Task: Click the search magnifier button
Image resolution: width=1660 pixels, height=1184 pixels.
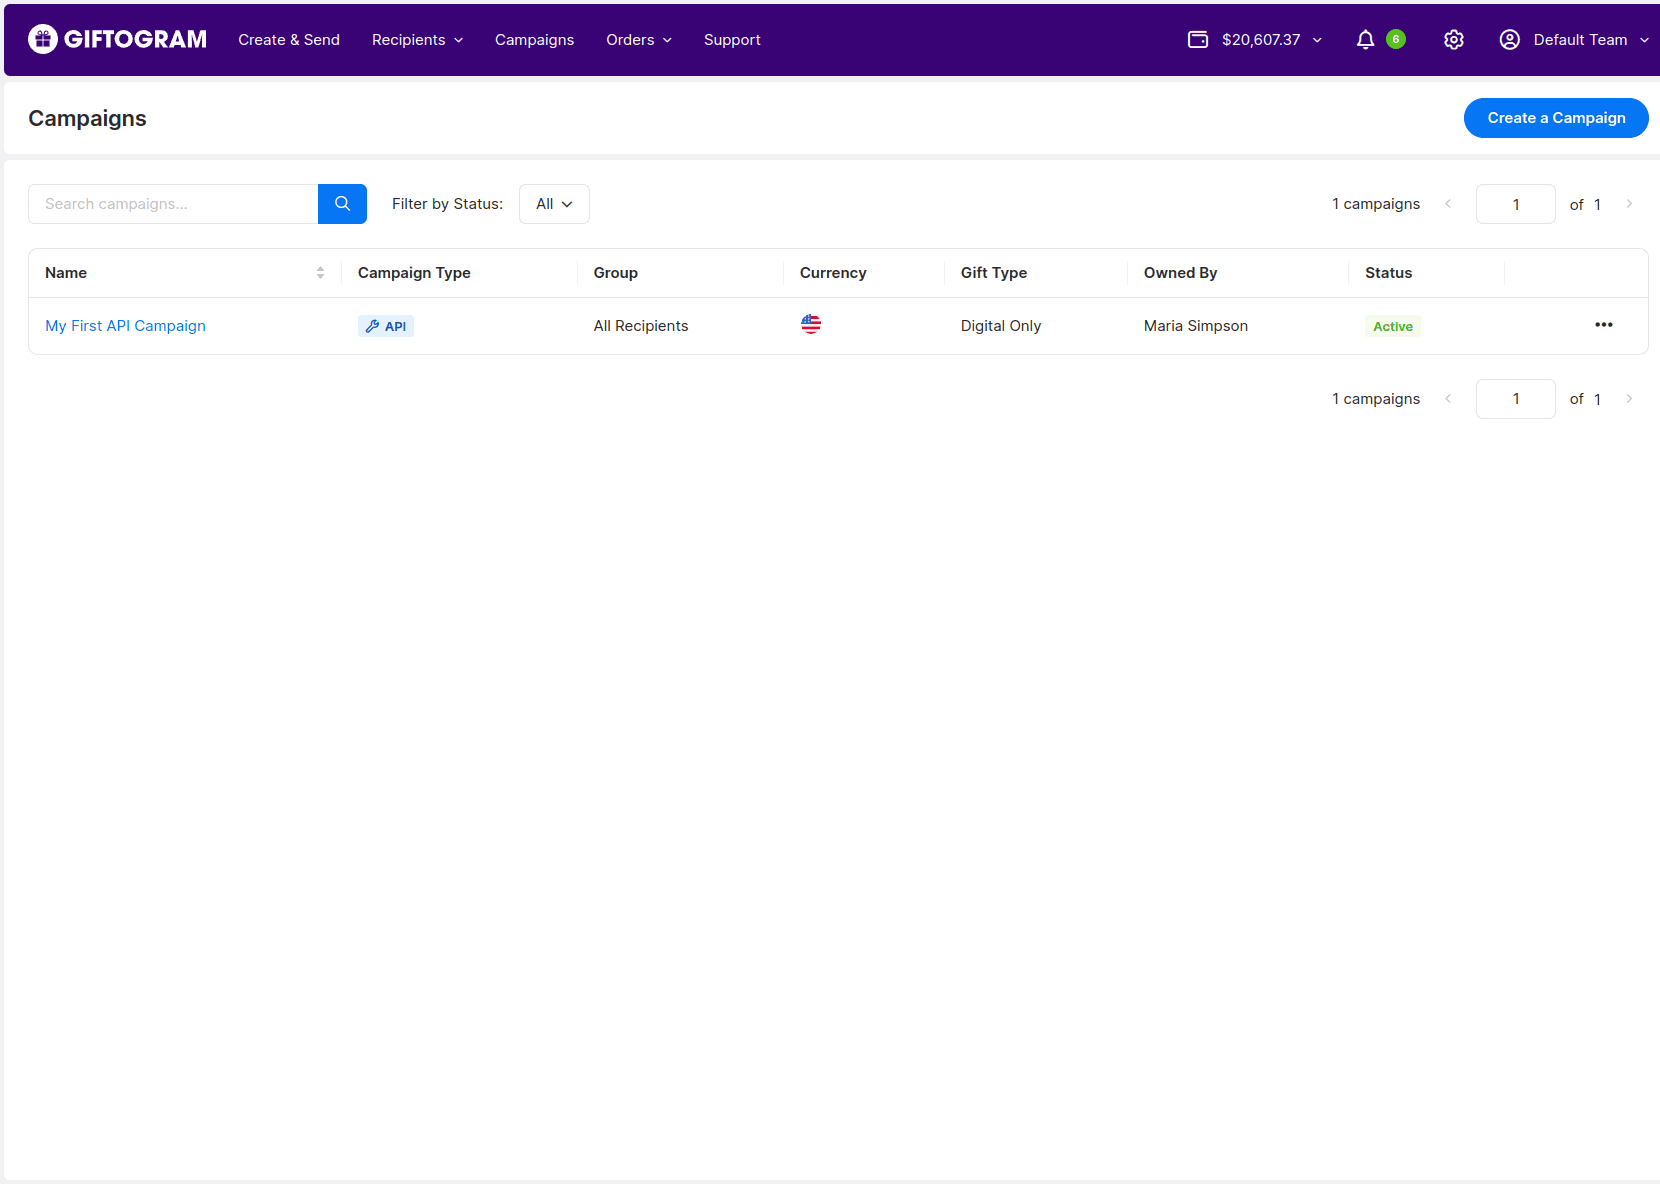Action: (342, 204)
